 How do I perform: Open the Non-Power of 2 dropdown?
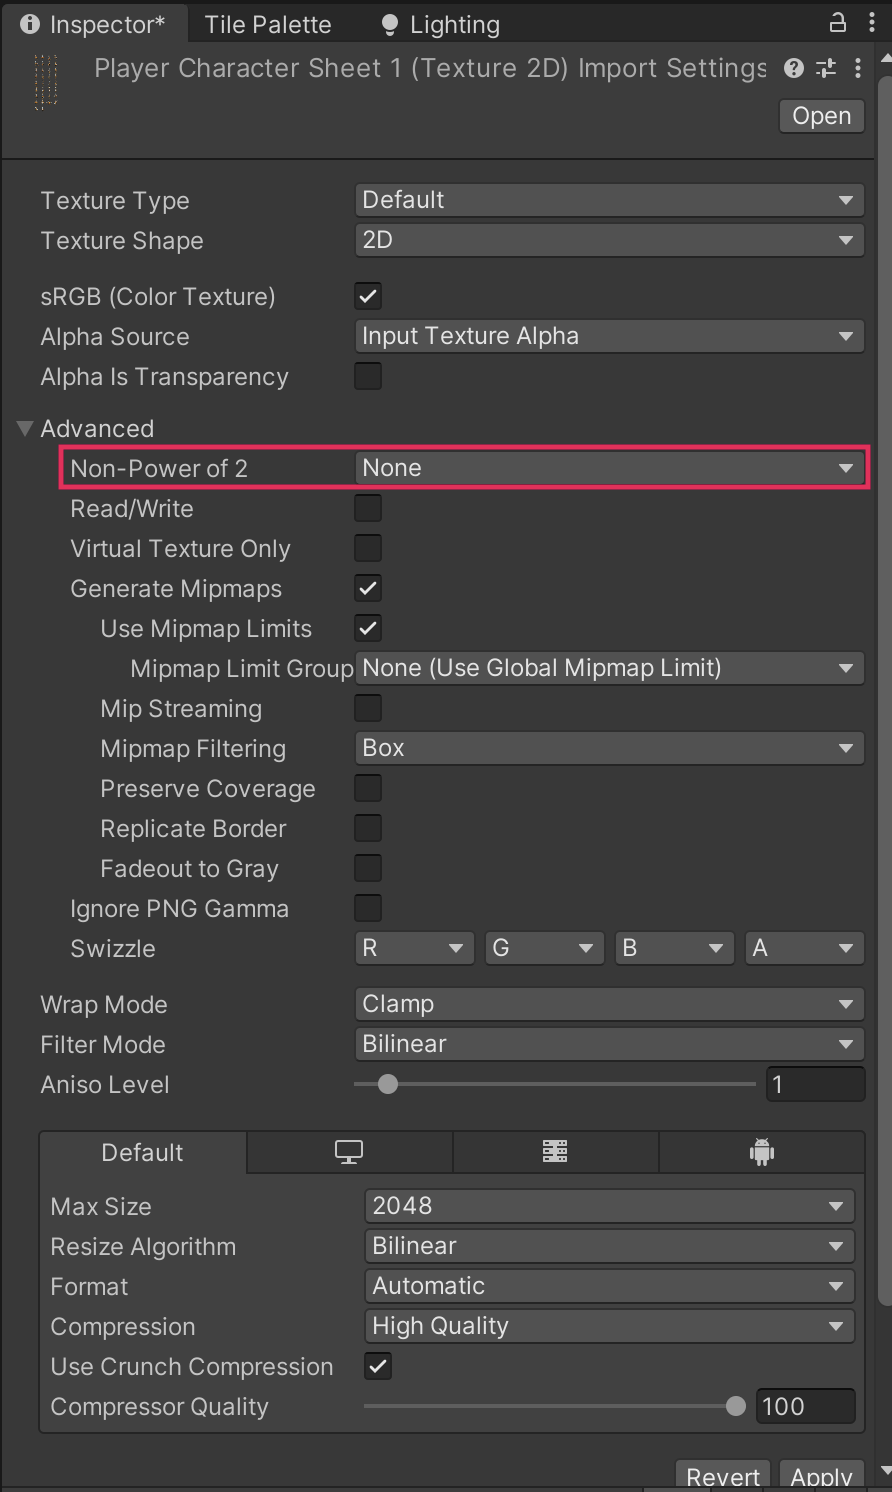coord(608,468)
